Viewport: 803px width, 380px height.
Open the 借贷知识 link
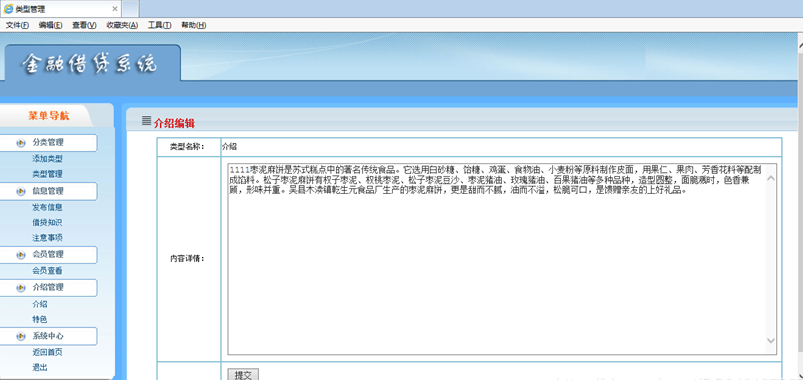click(x=48, y=223)
